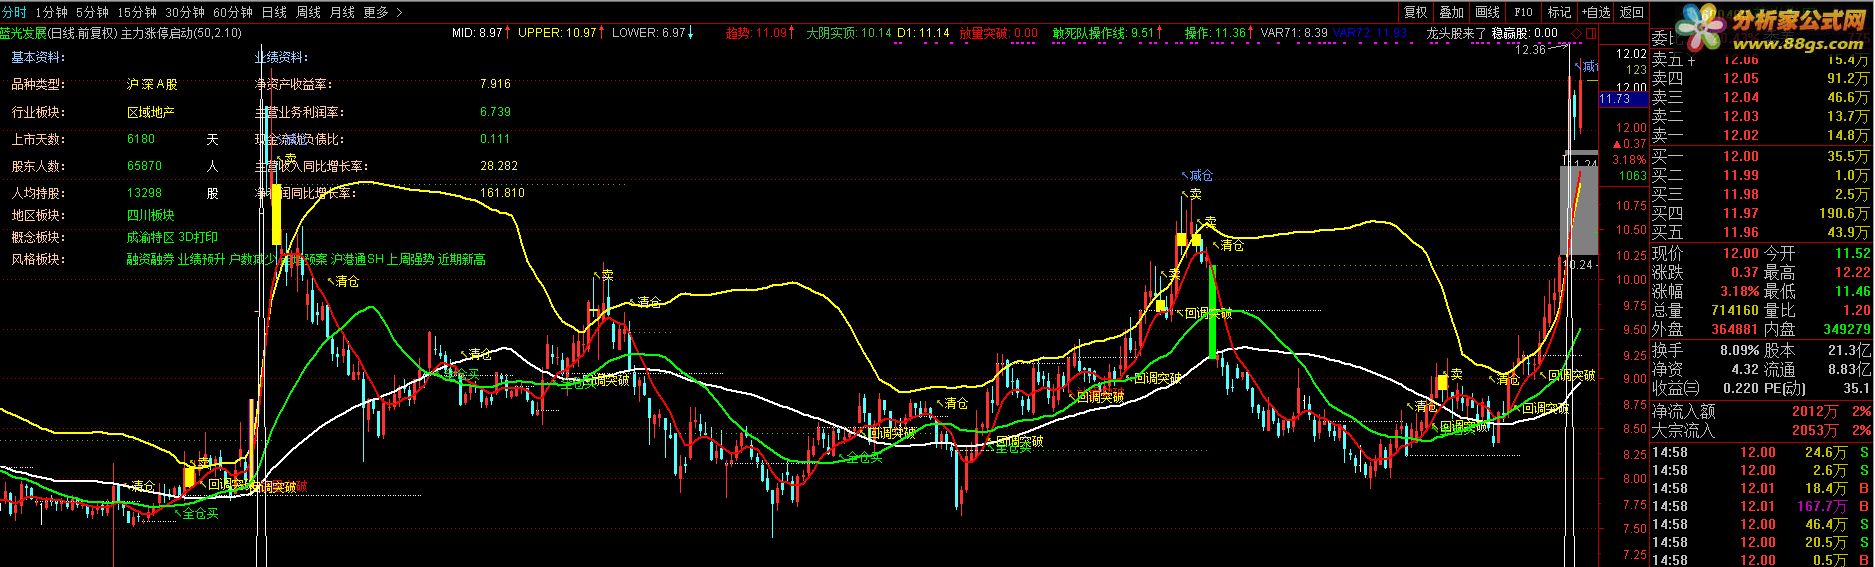
Task: Click the 卖三 ask row at 12.04
Action: click(x=1761, y=97)
